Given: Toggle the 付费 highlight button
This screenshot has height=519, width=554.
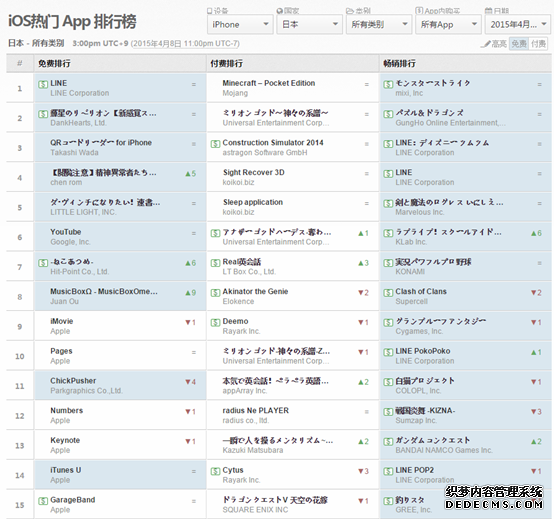Looking at the screenshot, I should click(538, 44).
